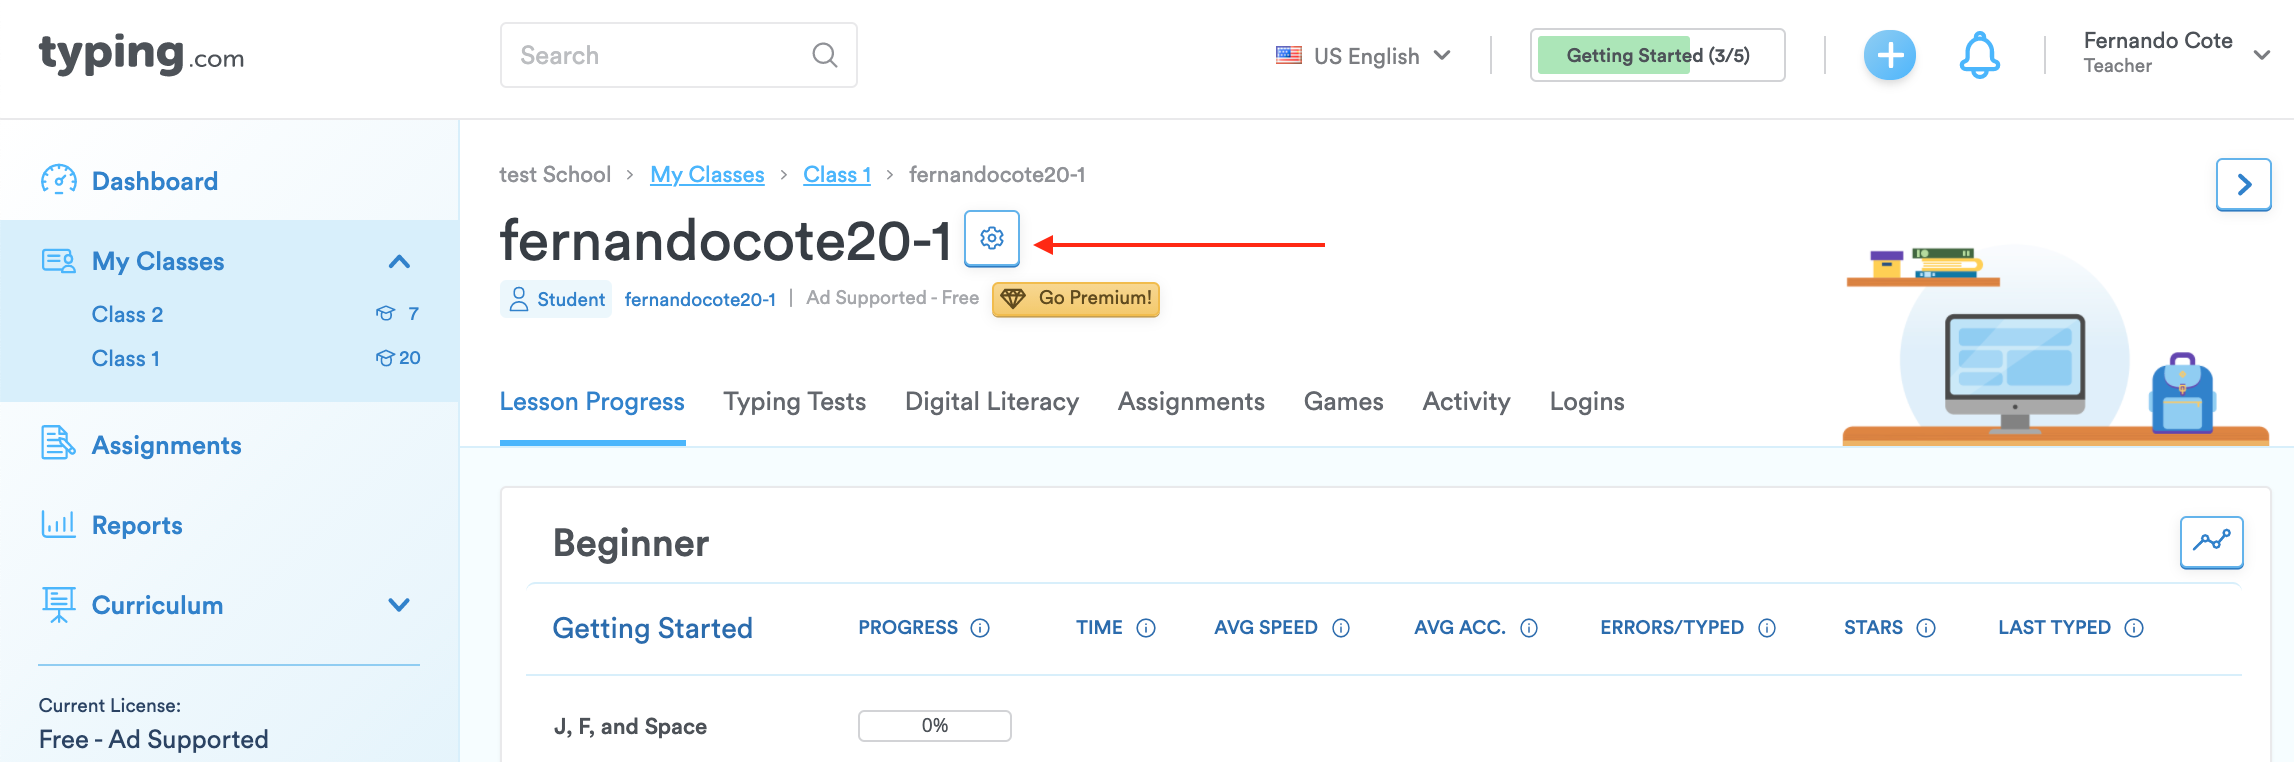Open the notifications bell
2294x762 pixels.
click(1979, 56)
